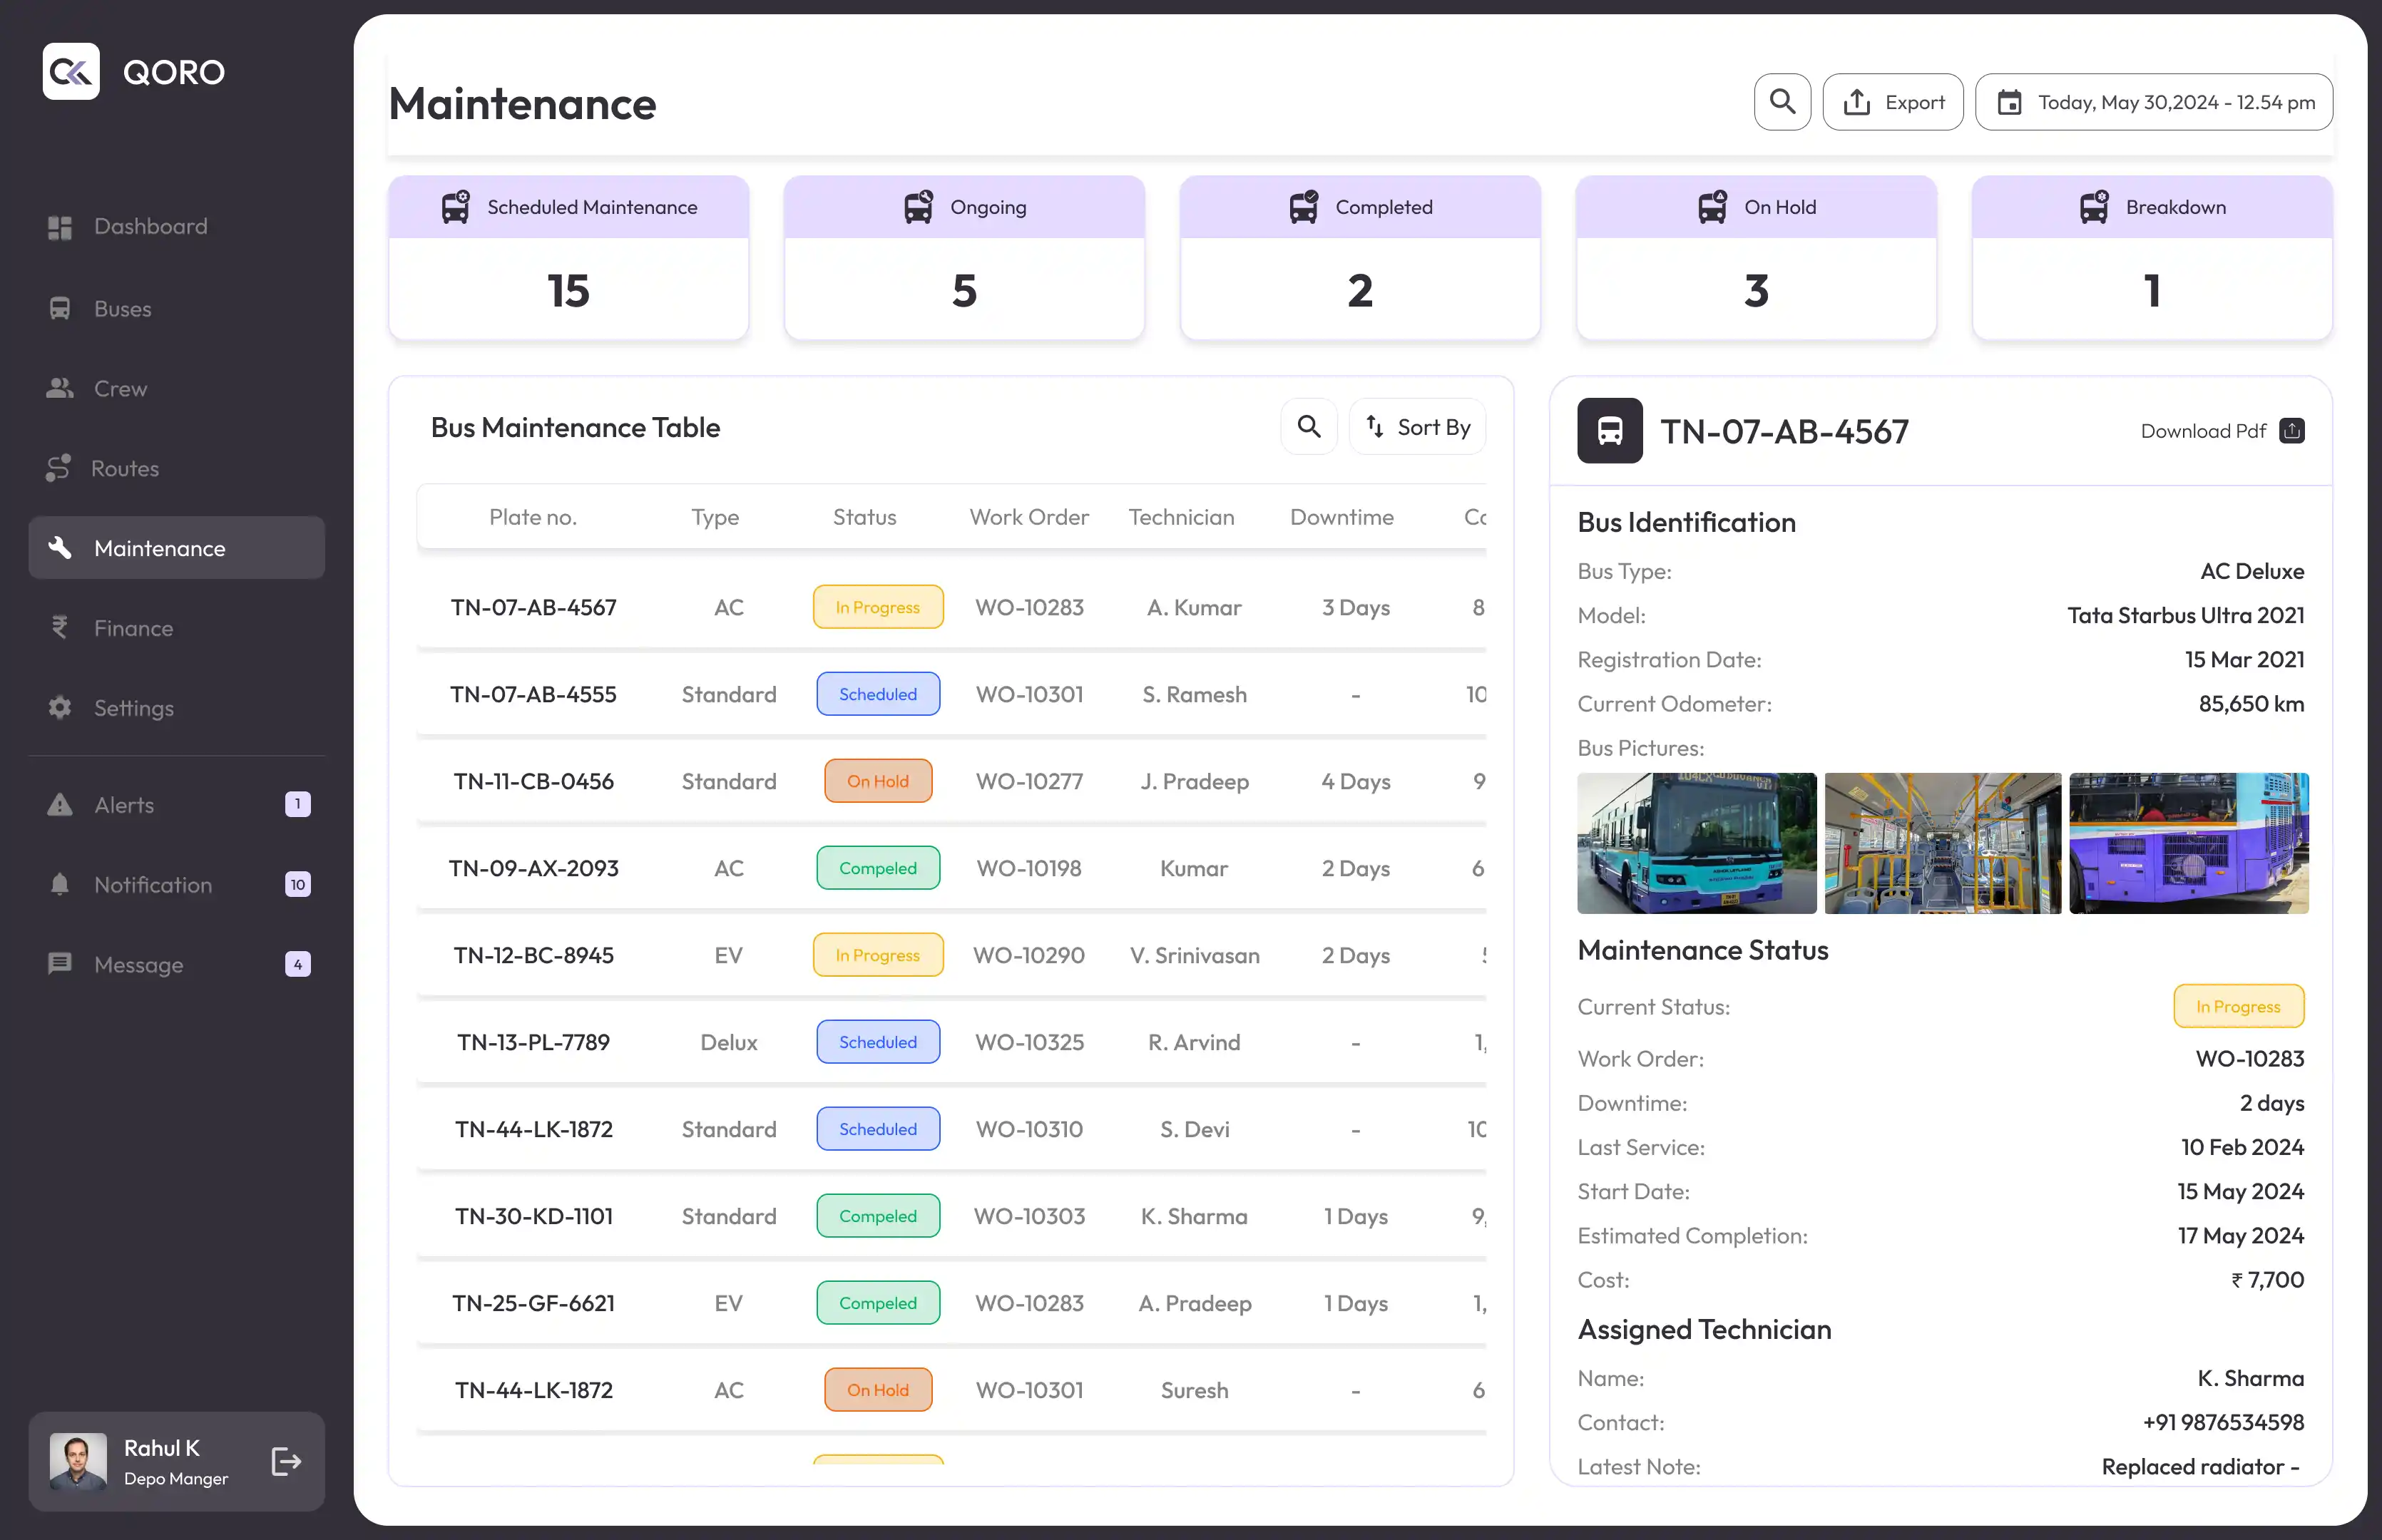Sort by the Downtime column header

[x=1341, y=517]
